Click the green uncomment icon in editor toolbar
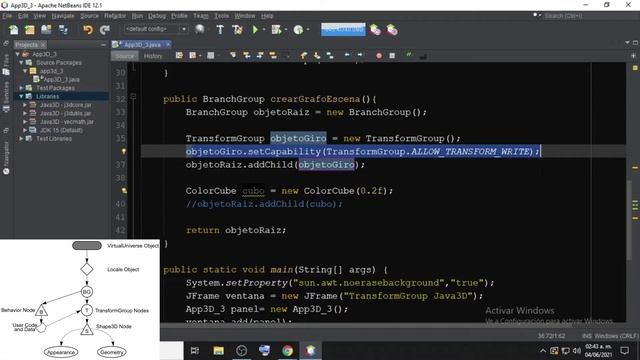 click(409, 55)
